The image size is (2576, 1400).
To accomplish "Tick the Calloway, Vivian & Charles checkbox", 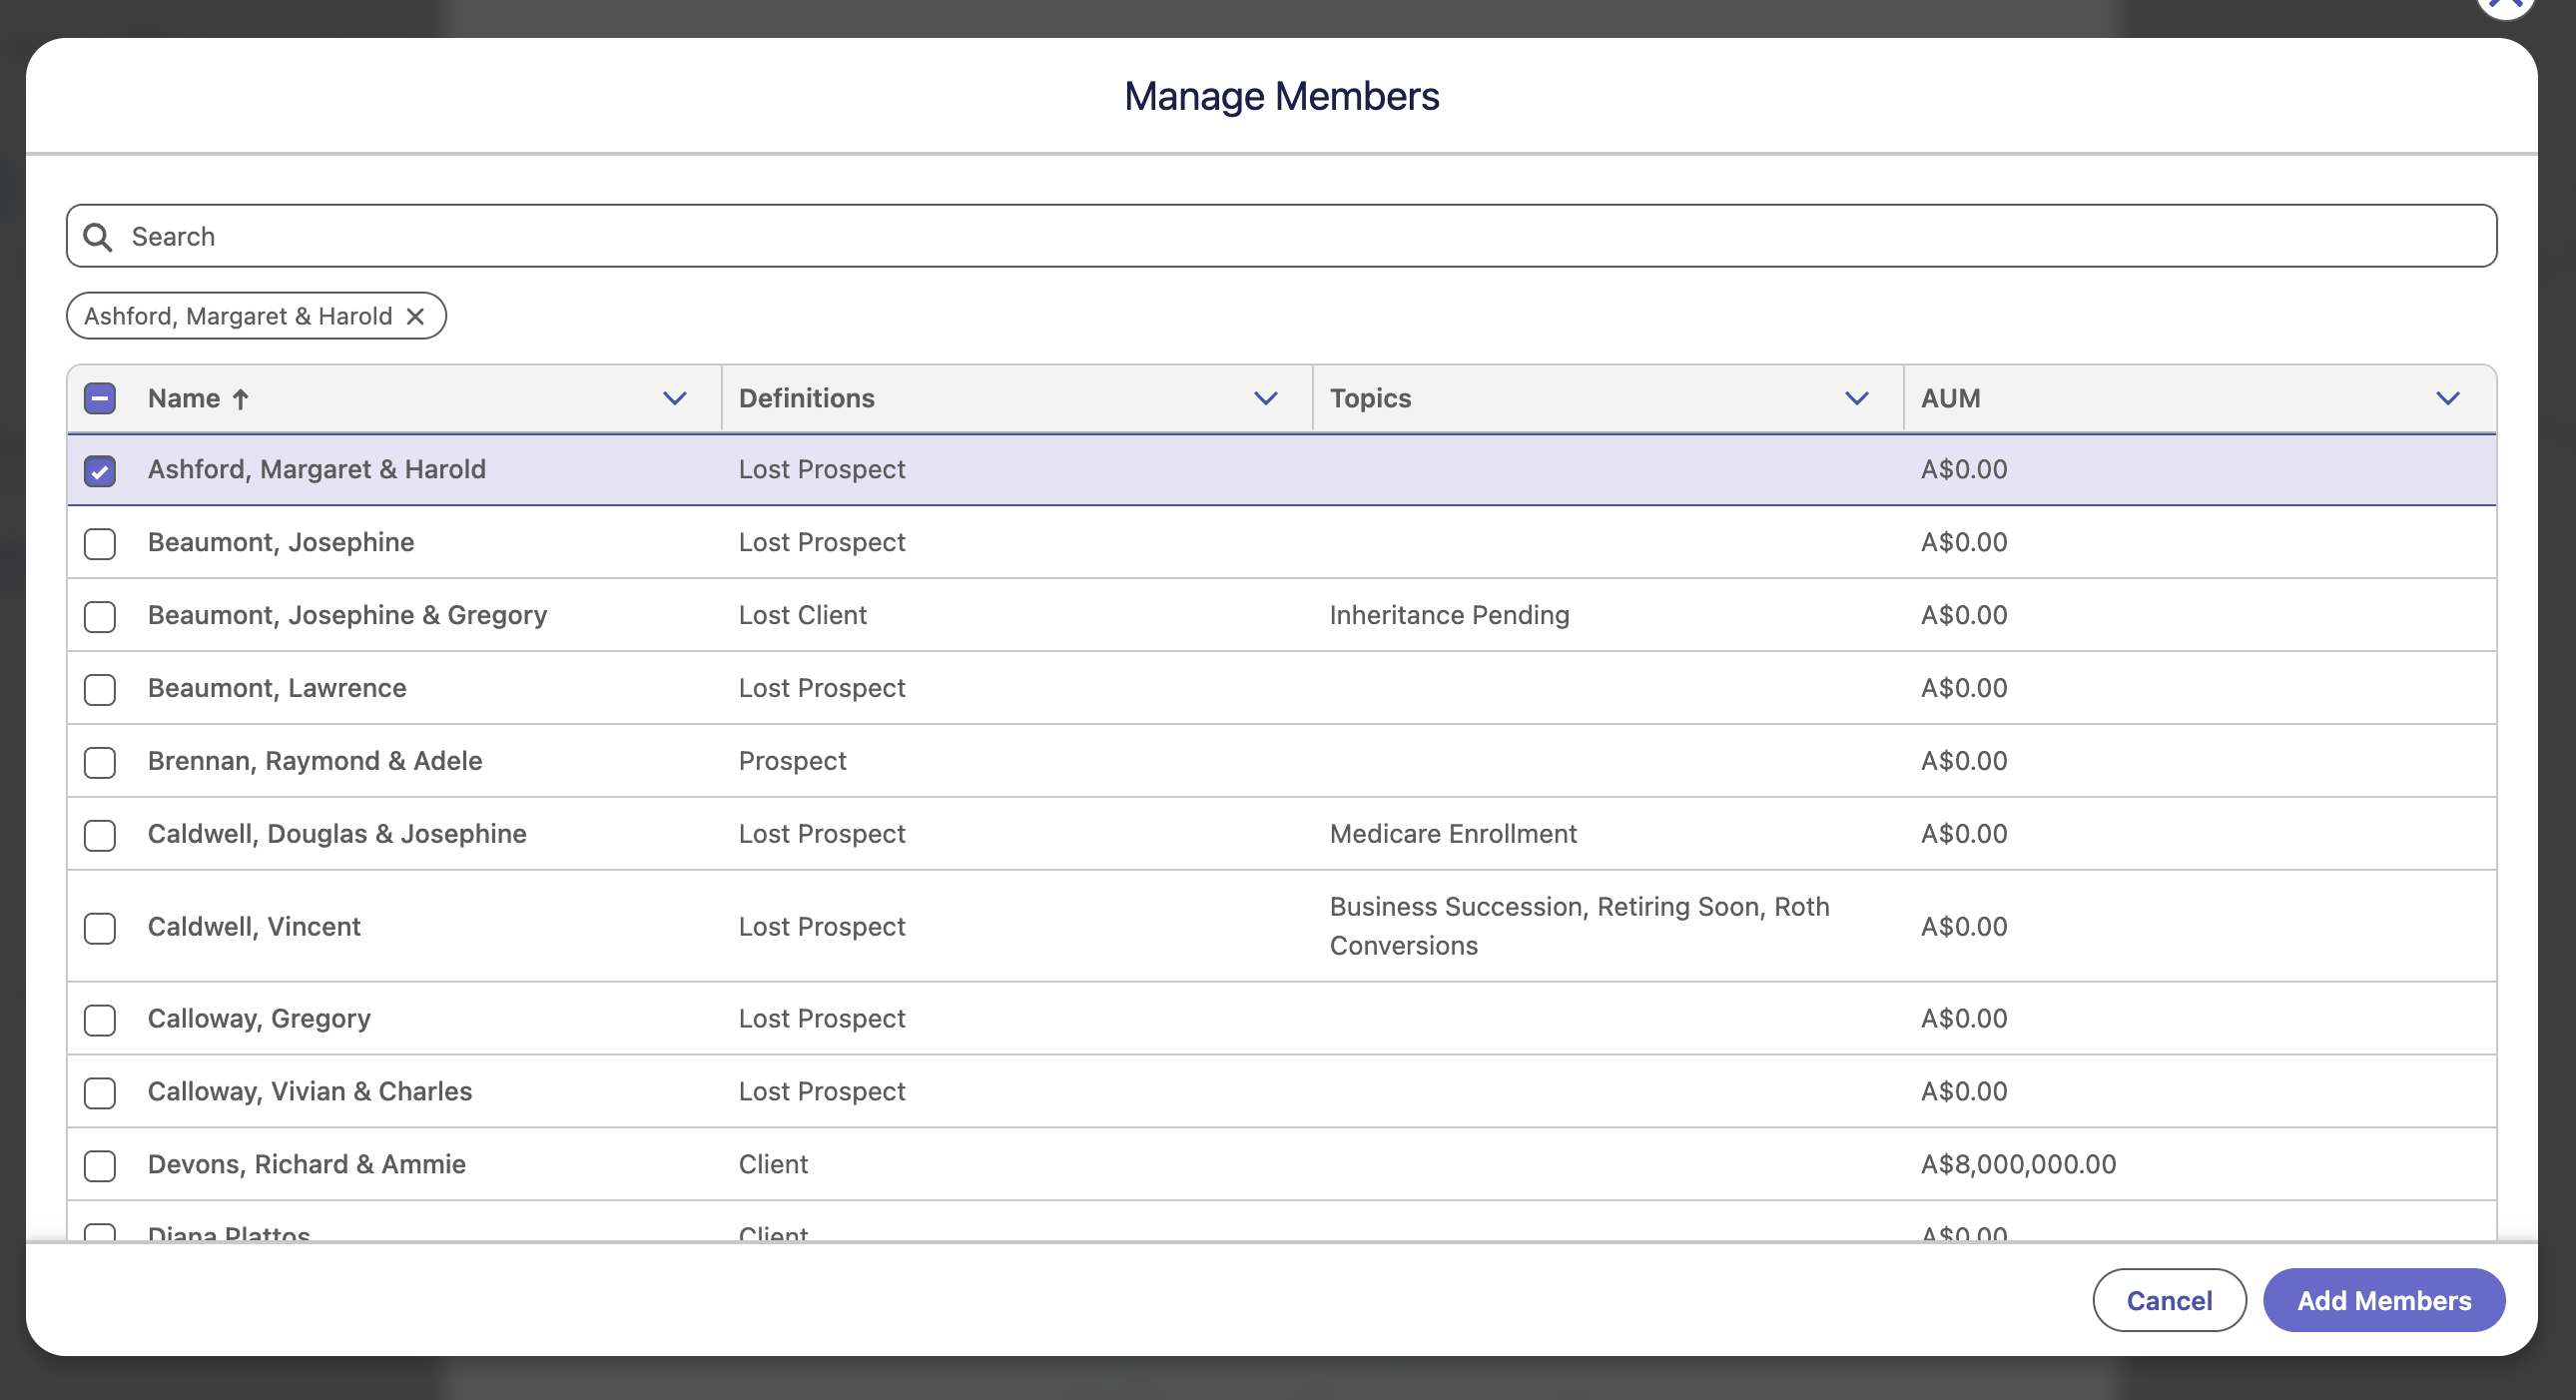I will pyautogui.click(x=100, y=1093).
